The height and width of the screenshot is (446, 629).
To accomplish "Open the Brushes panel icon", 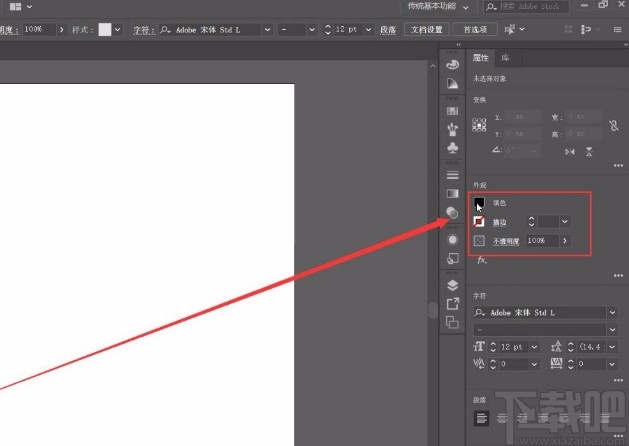I will point(452,129).
